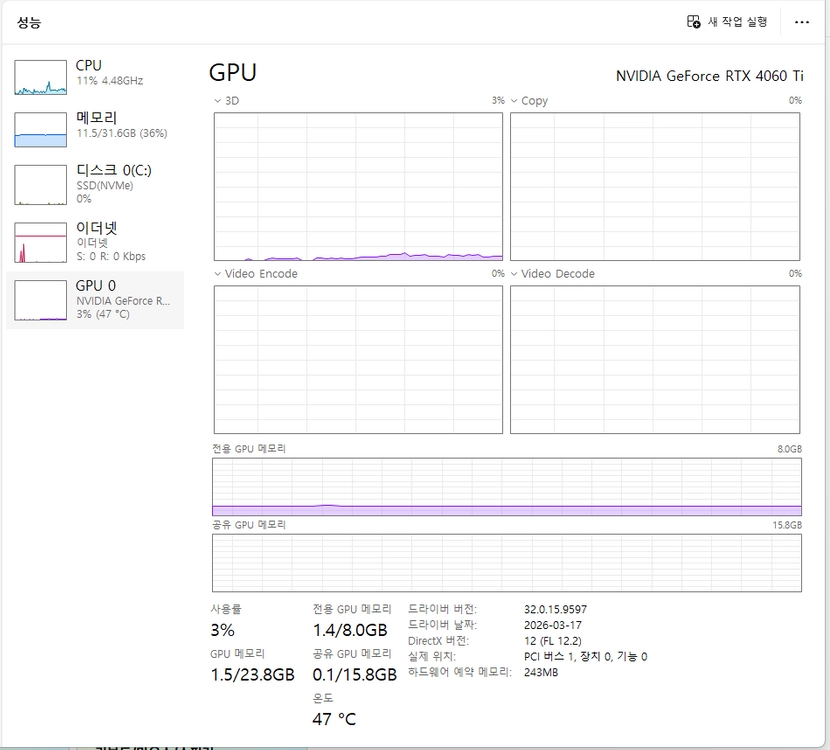This screenshot has height=750, width=830.
Task: Click the S: 0 R: 0 Kbps reading
Action: 111,256
